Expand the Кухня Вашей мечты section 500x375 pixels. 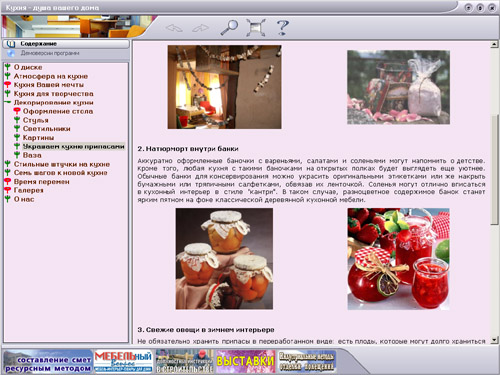click(x=8, y=85)
